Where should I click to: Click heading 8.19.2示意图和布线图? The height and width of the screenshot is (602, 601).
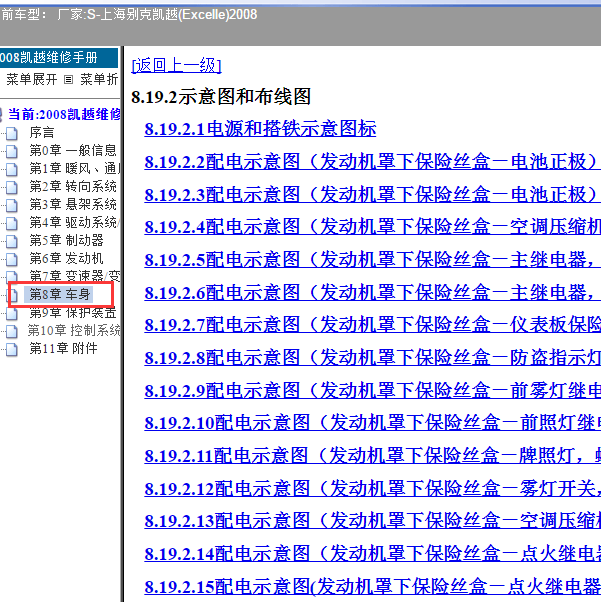(x=221, y=97)
